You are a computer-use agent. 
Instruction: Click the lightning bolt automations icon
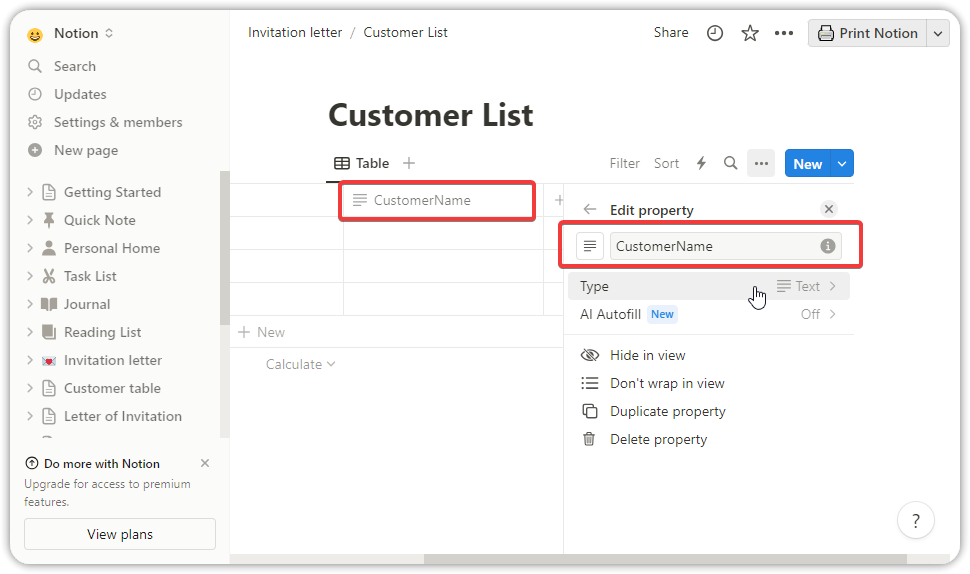tap(701, 163)
